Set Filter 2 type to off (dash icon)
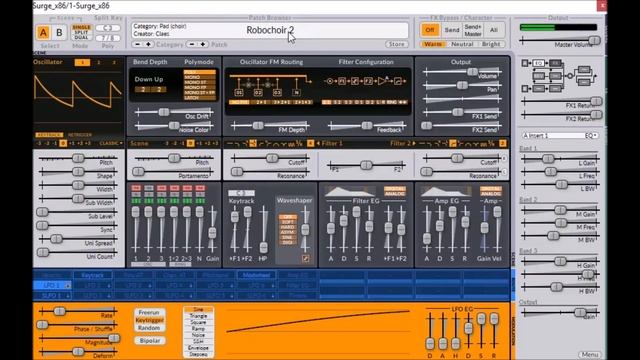640x360 pixels. (421, 143)
